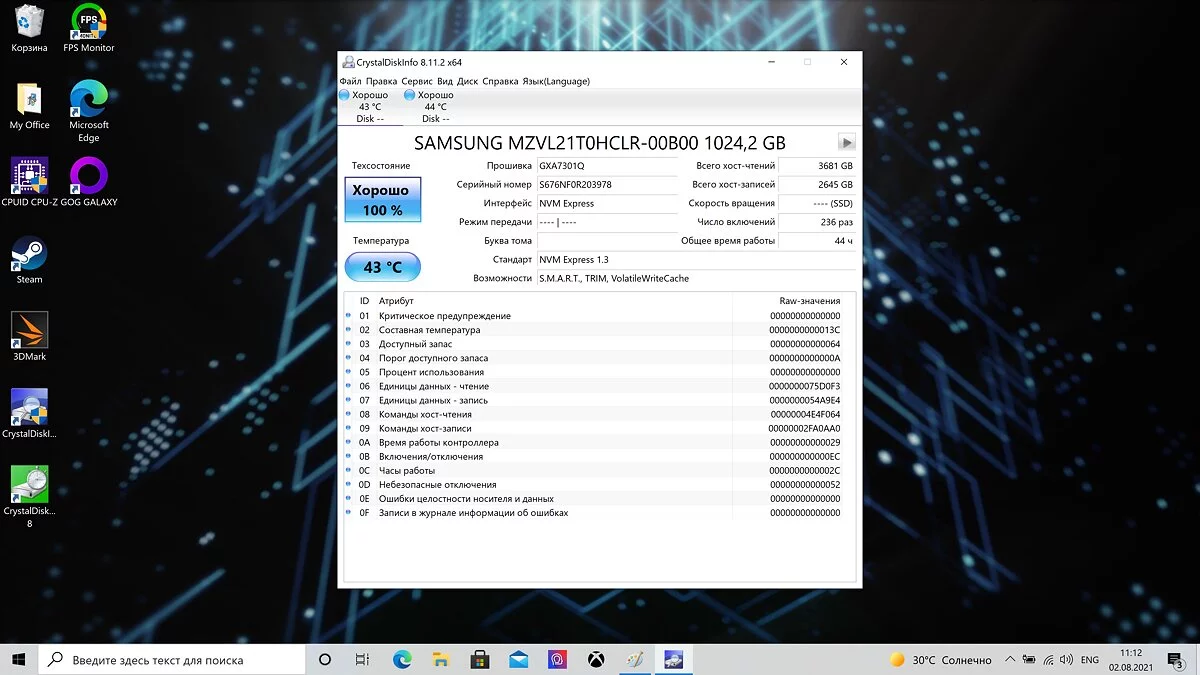Expand hidden system tray icons chevron
1200x675 pixels.
click(1011, 659)
